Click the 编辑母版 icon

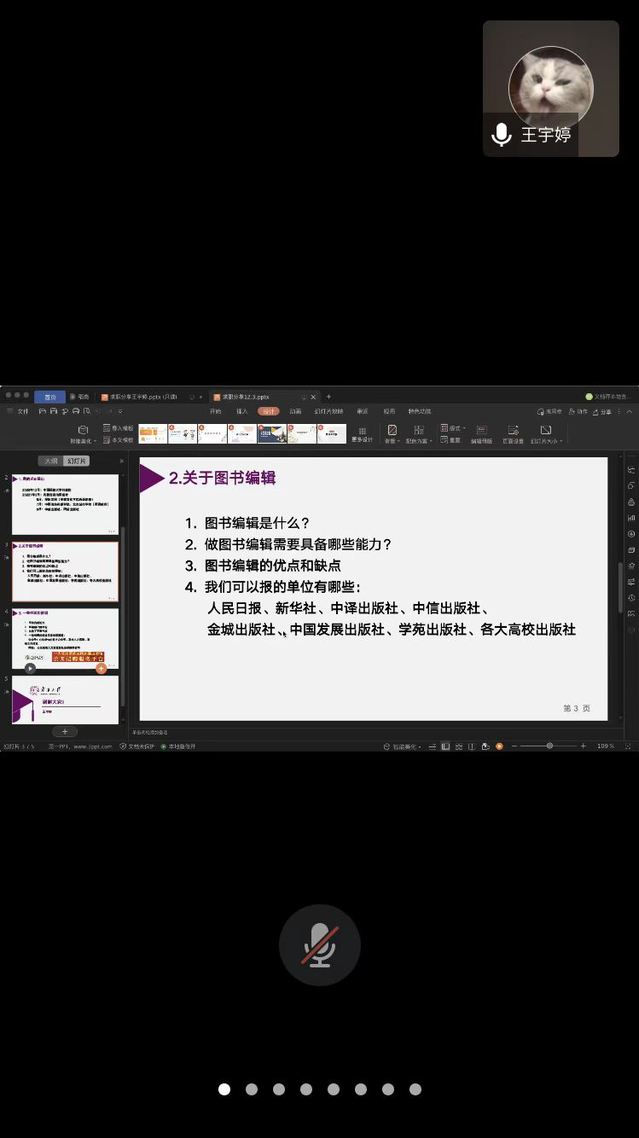coord(481,431)
